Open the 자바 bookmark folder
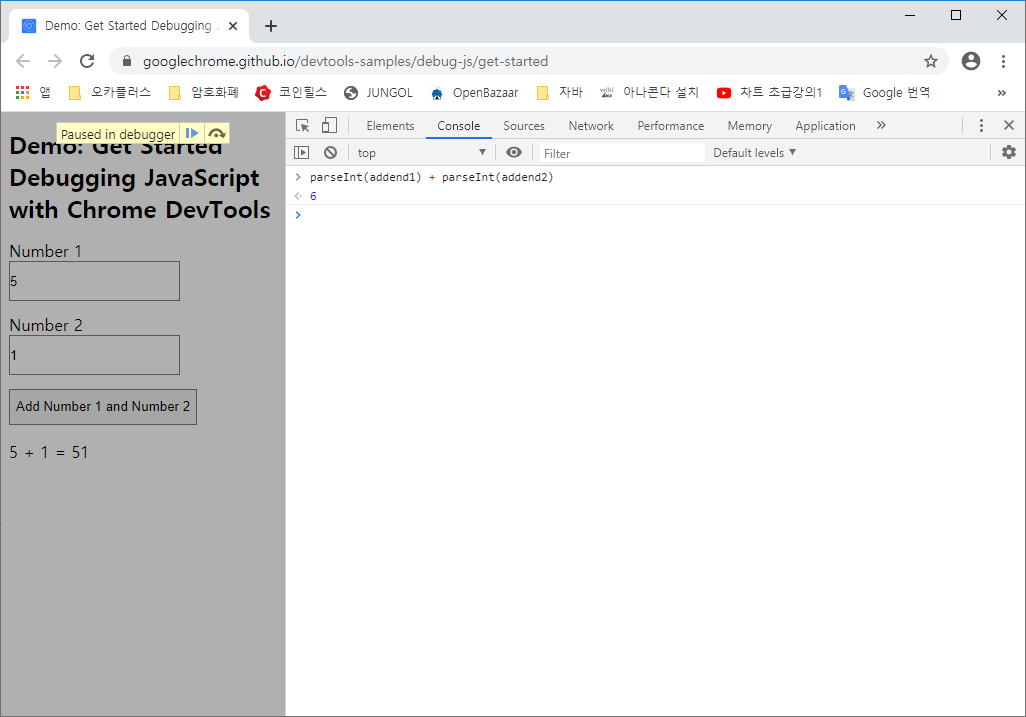The width and height of the screenshot is (1026, 717). click(x=559, y=93)
